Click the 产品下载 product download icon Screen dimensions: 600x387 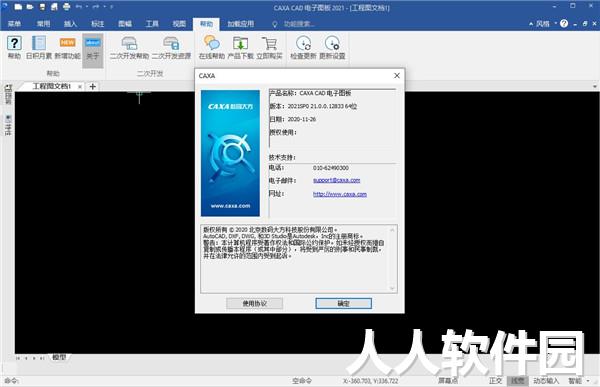coord(240,47)
